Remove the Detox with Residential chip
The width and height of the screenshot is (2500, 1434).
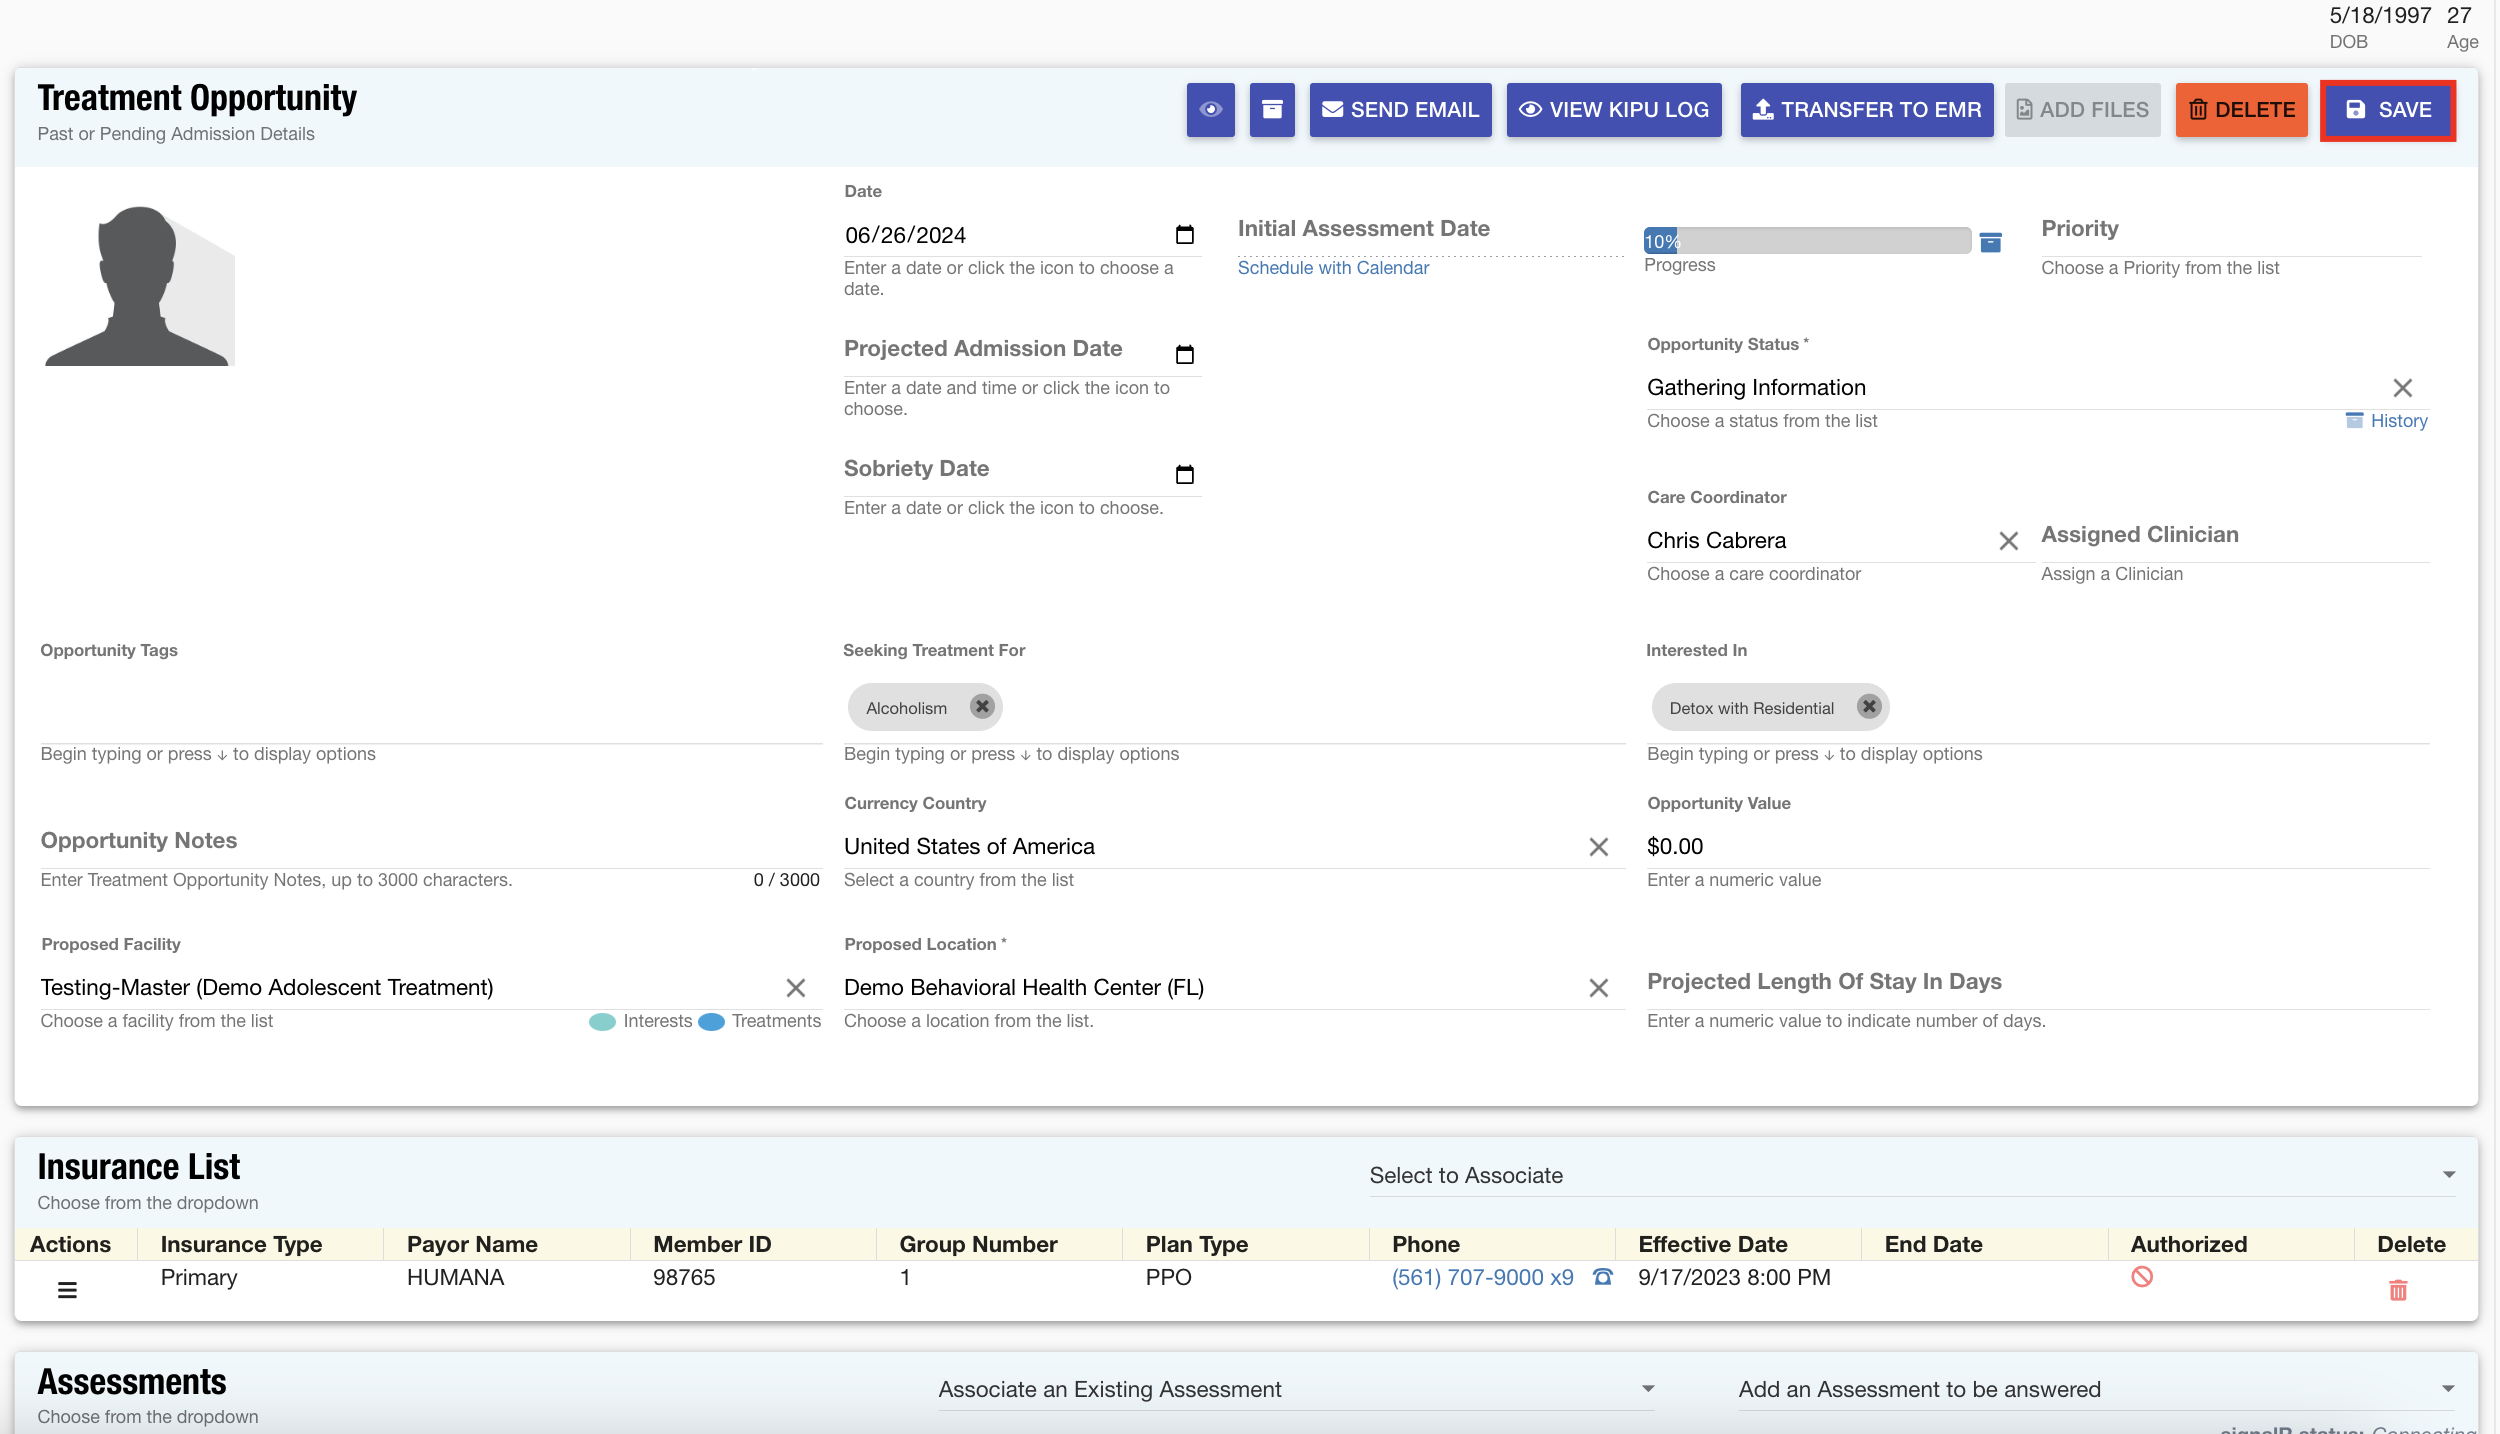coord(1868,707)
